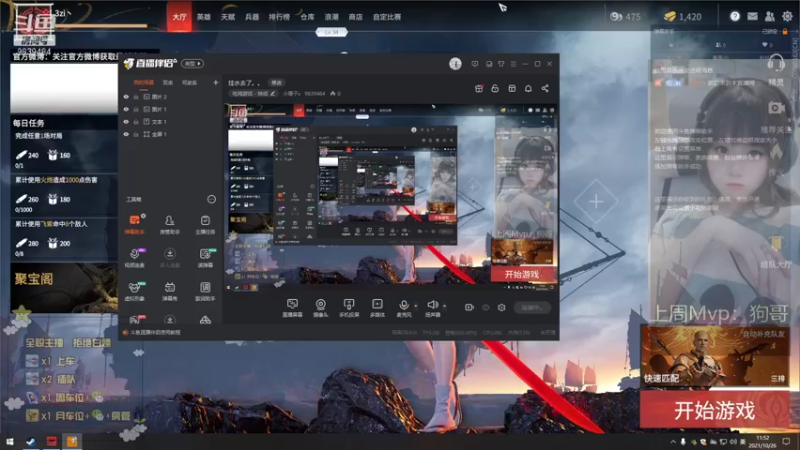Open the 英雄 heroes tab in the game

point(204,17)
